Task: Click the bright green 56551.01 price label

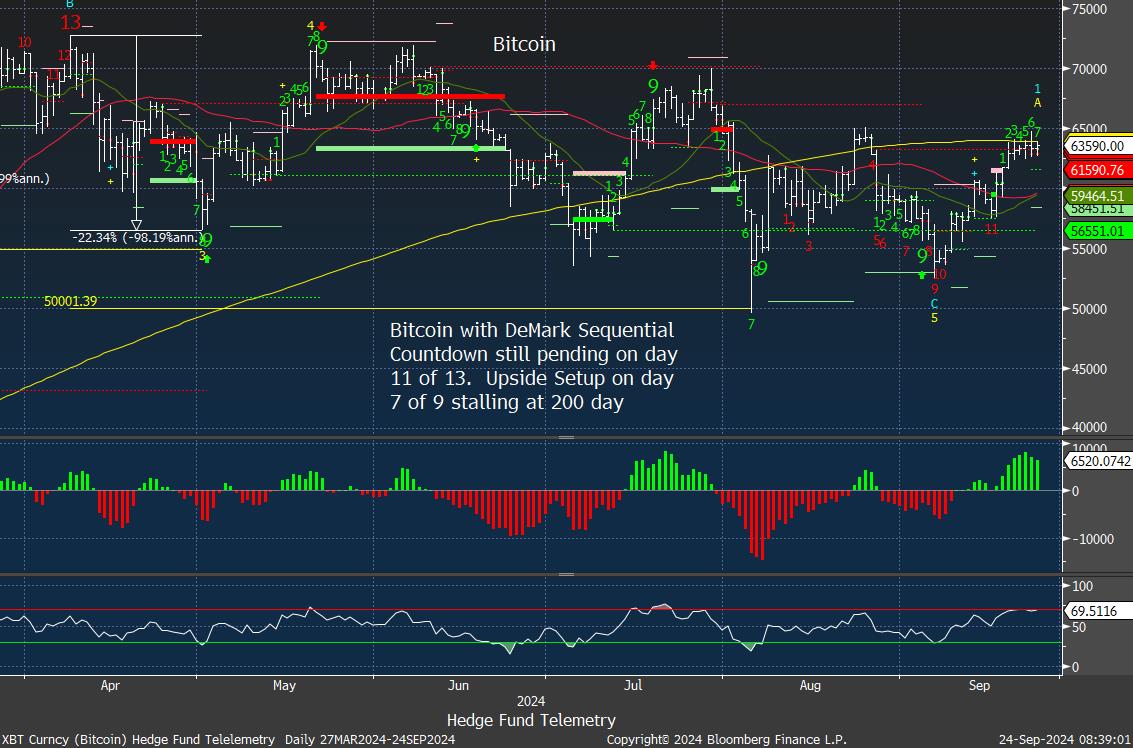Action: (1097, 231)
